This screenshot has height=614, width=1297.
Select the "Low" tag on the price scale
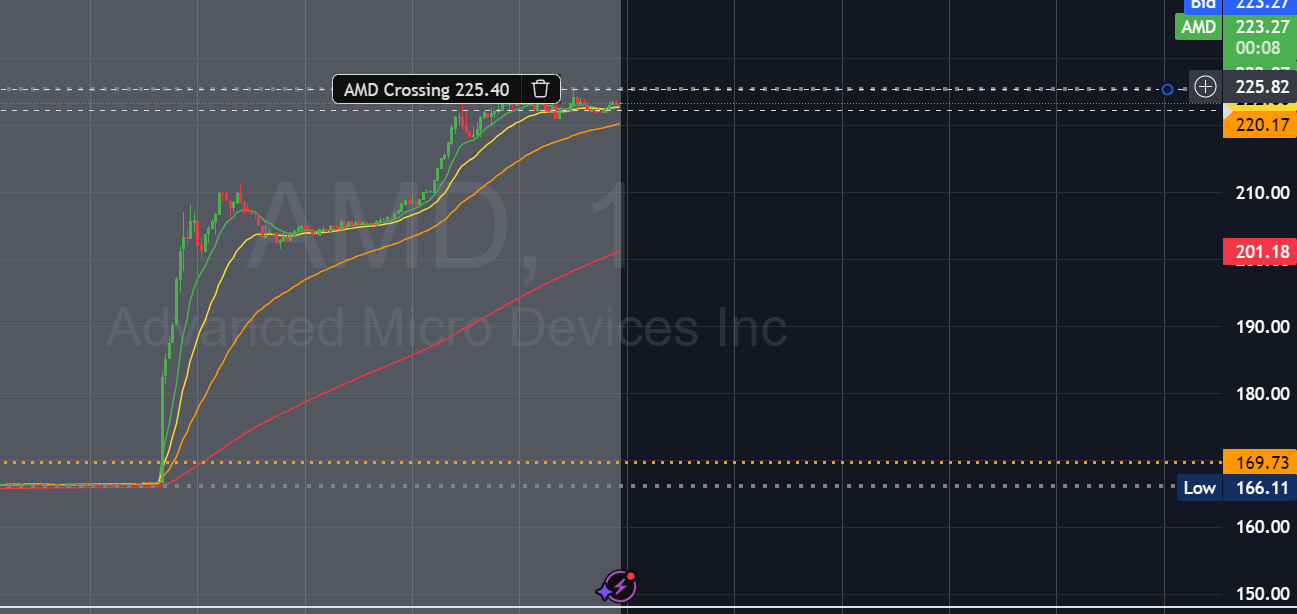[x=1199, y=488]
